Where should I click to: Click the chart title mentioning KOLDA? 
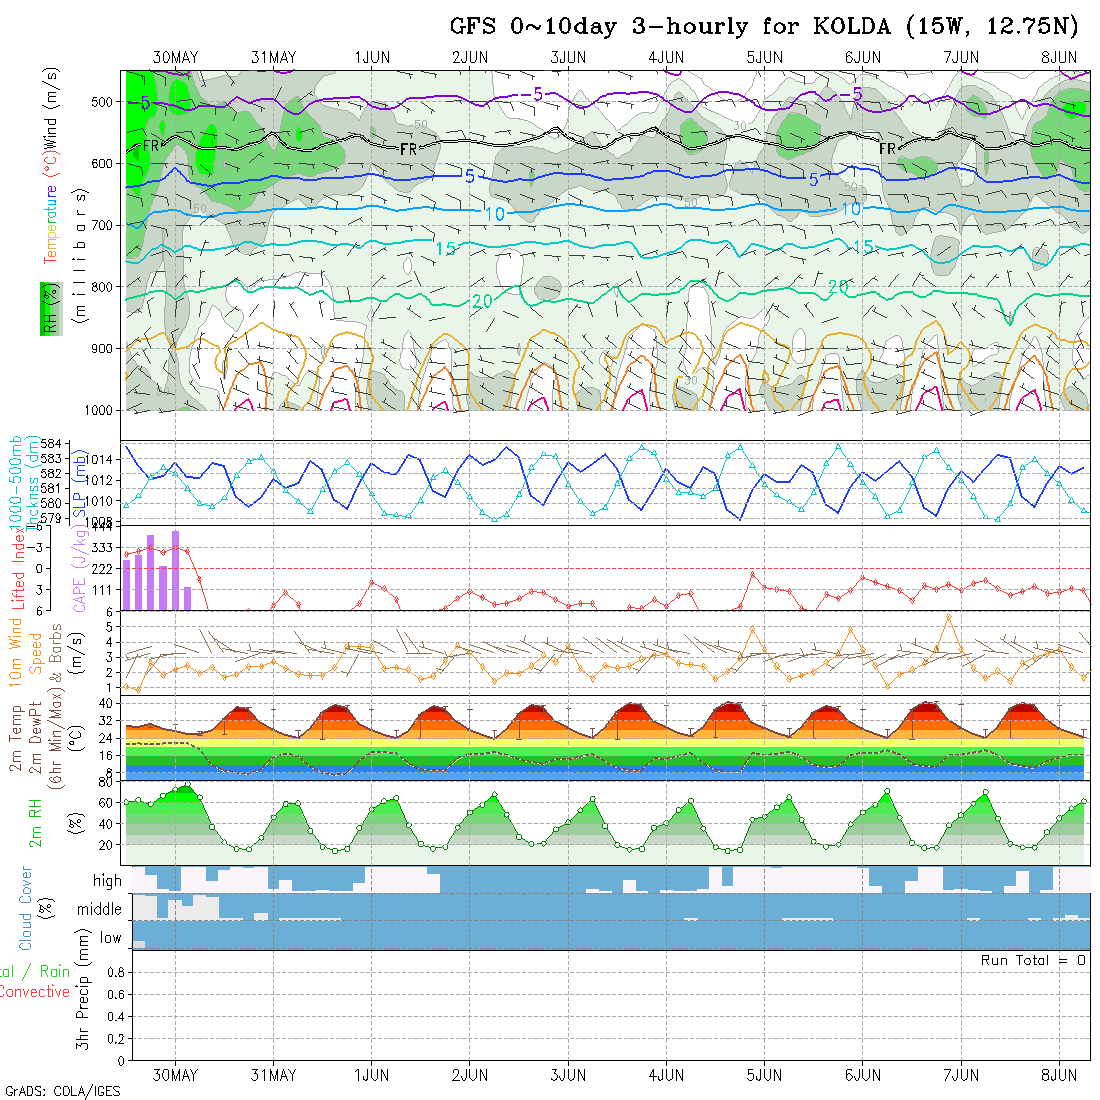764,27
